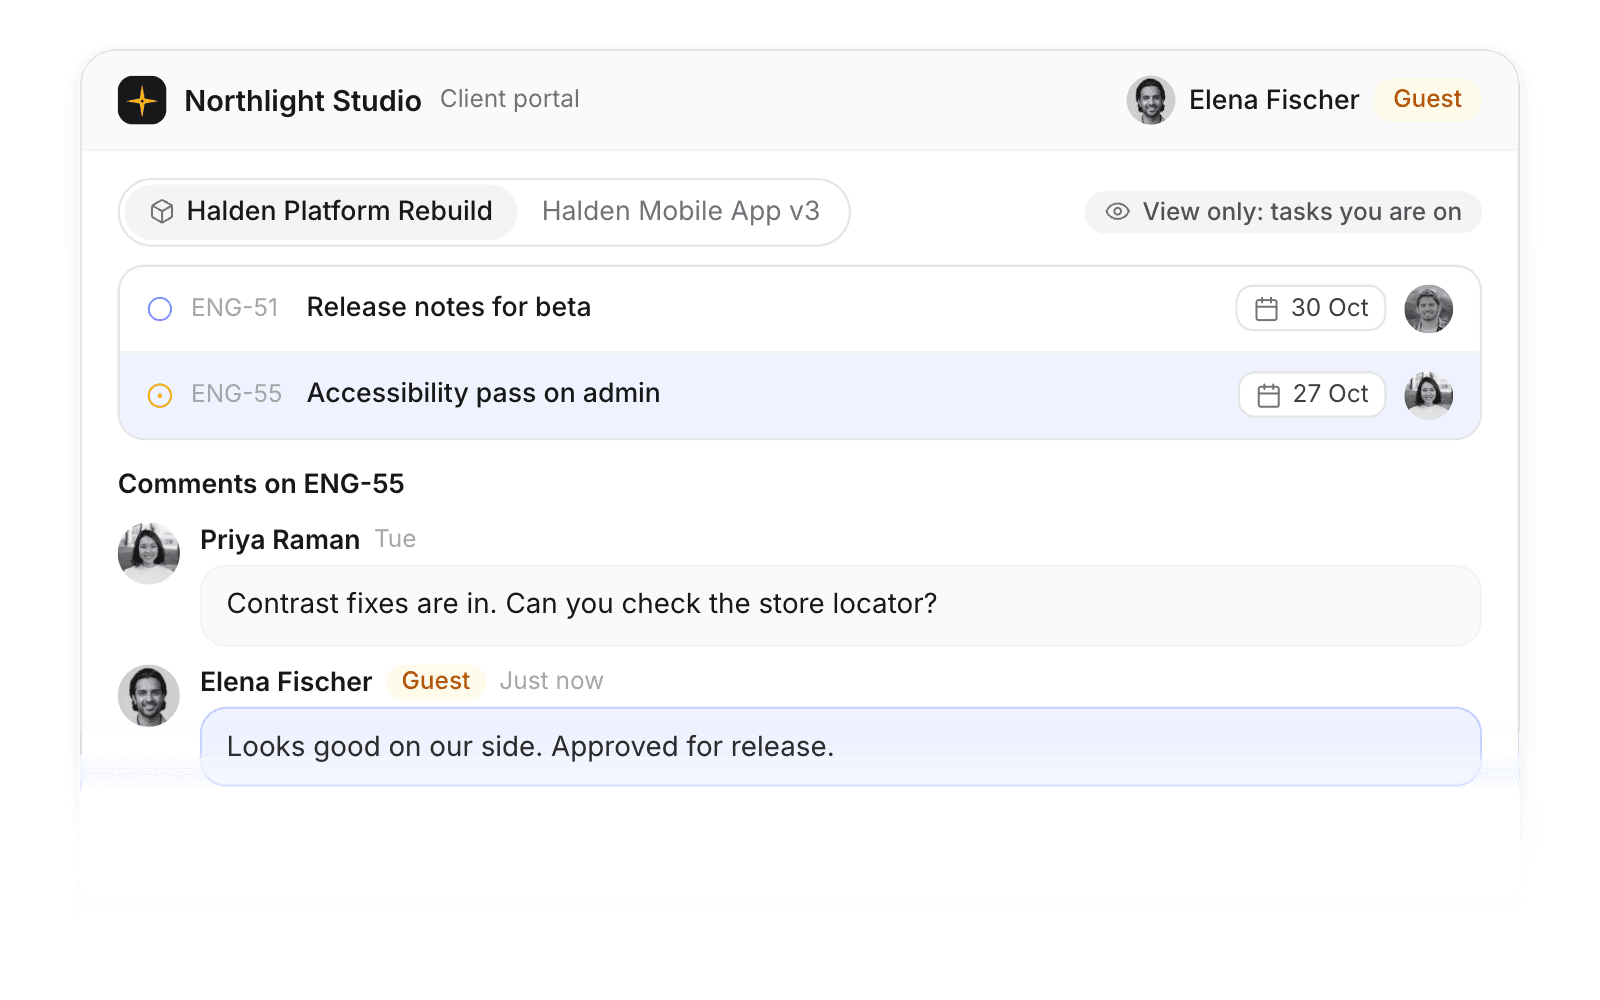
Task: Select the Contrast fixes are in comment bubble
Action: point(840,605)
